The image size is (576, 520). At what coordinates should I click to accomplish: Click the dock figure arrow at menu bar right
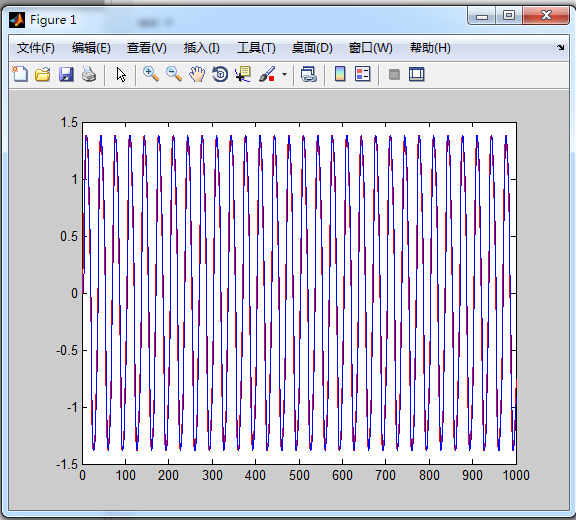[x=560, y=47]
